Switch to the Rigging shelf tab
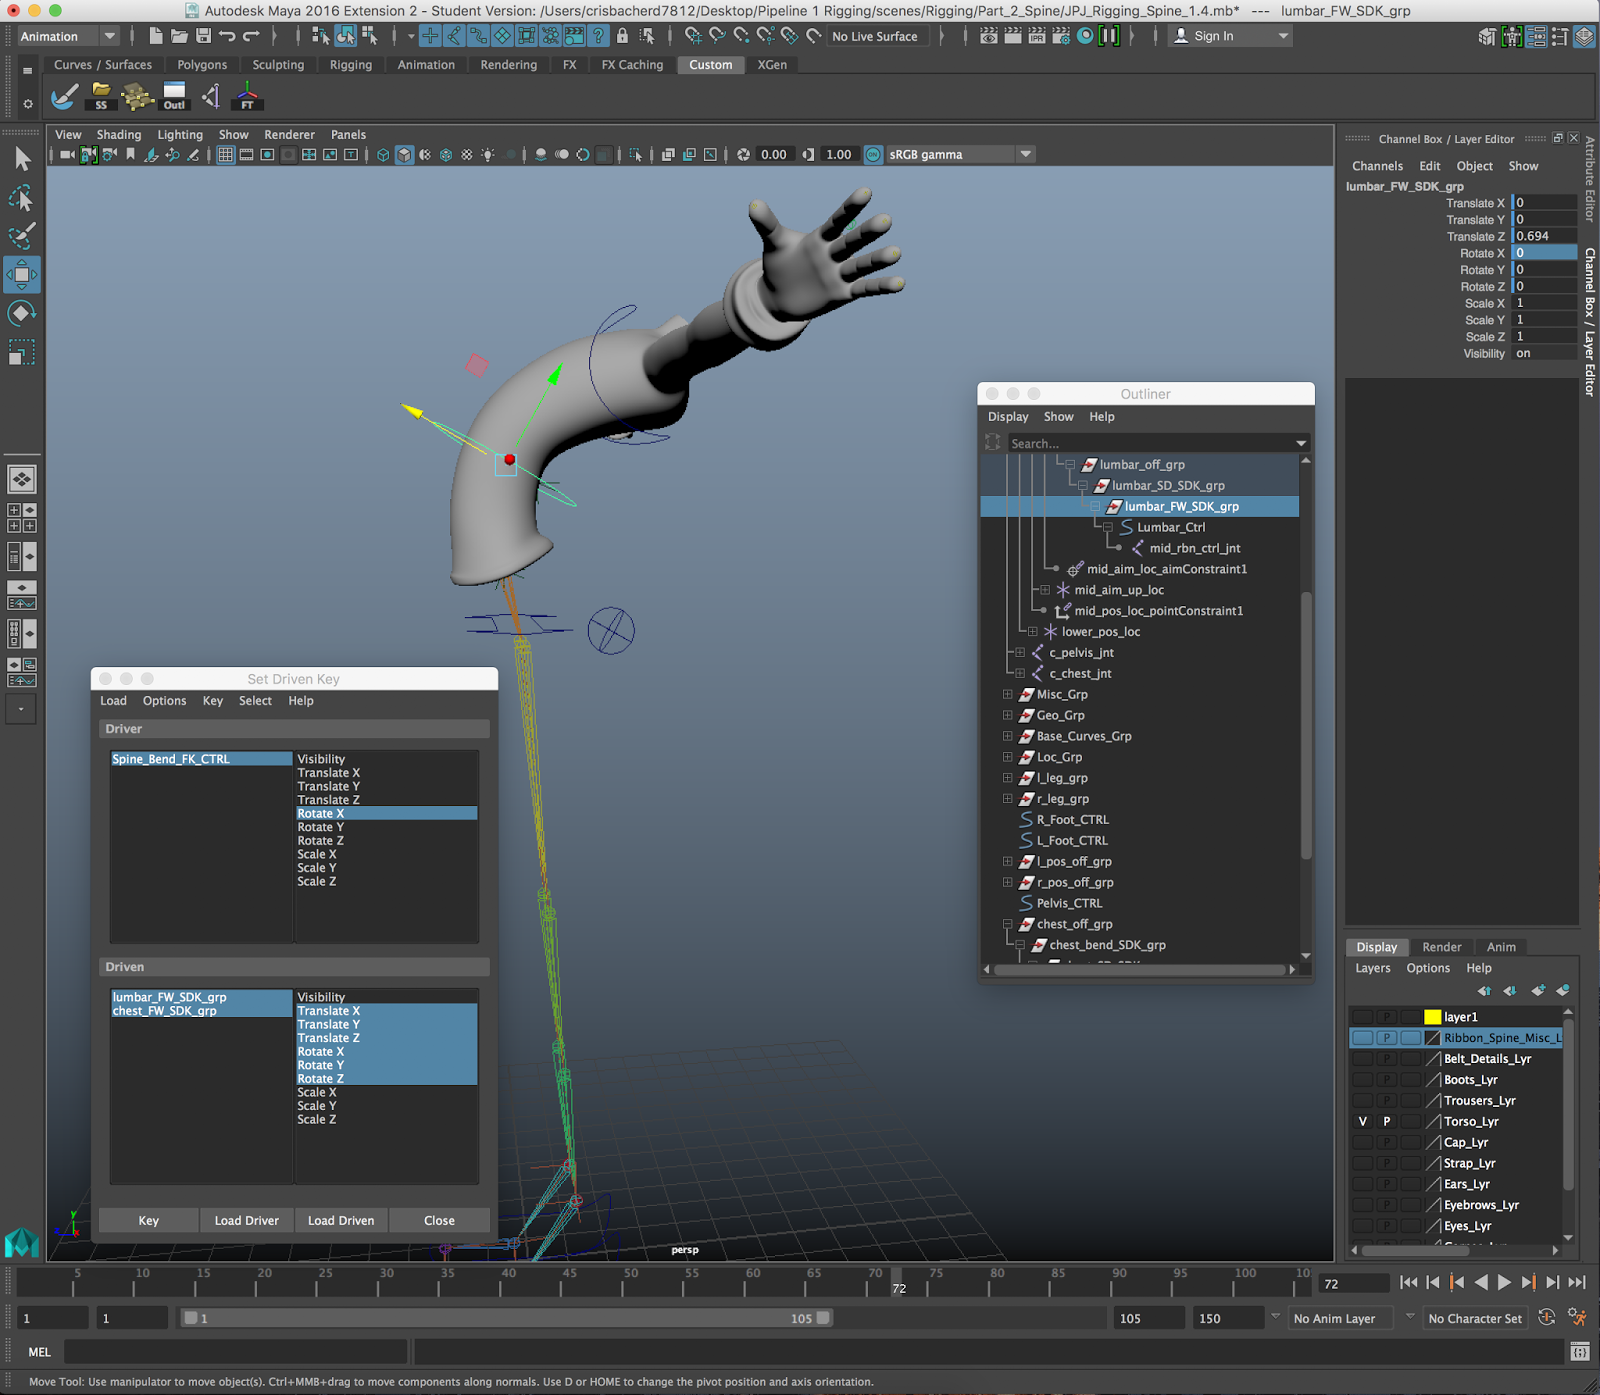The image size is (1600, 1395). pos(350,64)
